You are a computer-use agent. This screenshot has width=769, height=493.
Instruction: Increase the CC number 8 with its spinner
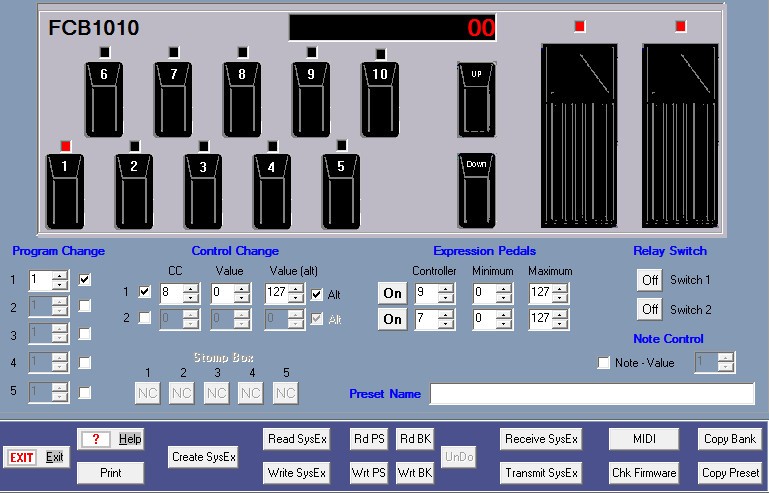coord(191,288)
